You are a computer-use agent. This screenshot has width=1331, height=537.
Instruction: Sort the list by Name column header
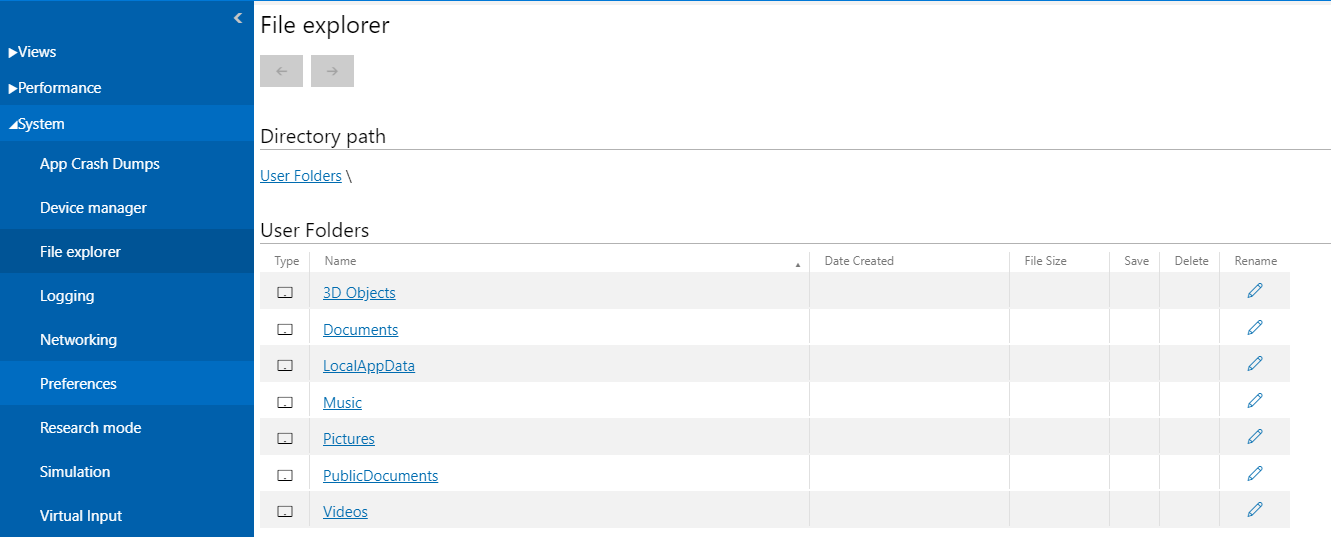tap(341, 261)
